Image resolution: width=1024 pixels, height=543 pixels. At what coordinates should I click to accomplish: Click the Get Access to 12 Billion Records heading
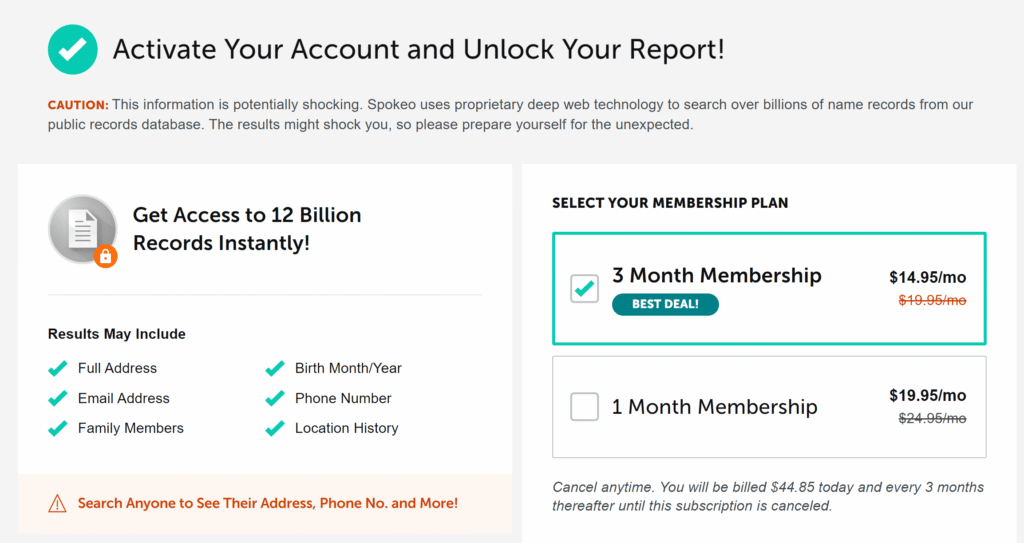click(x=247, y=229)
